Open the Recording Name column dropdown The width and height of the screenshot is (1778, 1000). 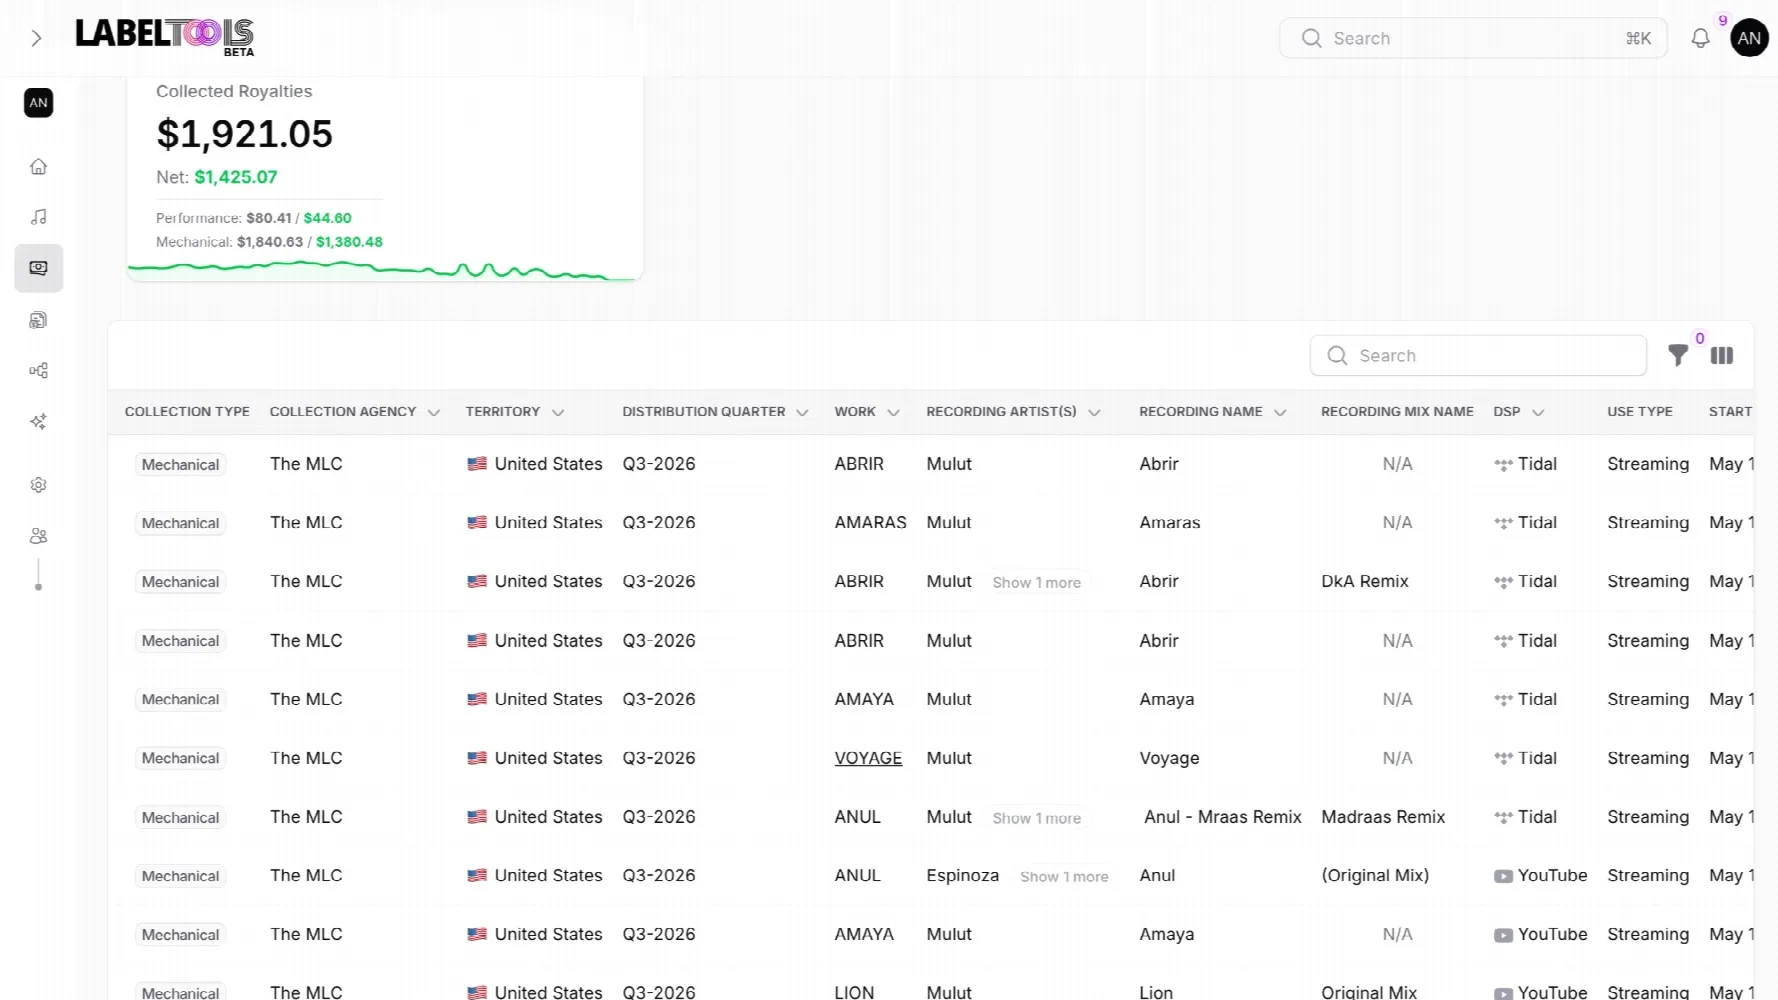[x=1280, y=412]
